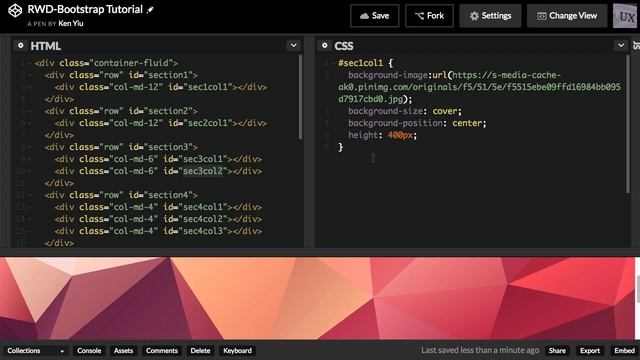Click the background-image url text

(x=480, y=87)
